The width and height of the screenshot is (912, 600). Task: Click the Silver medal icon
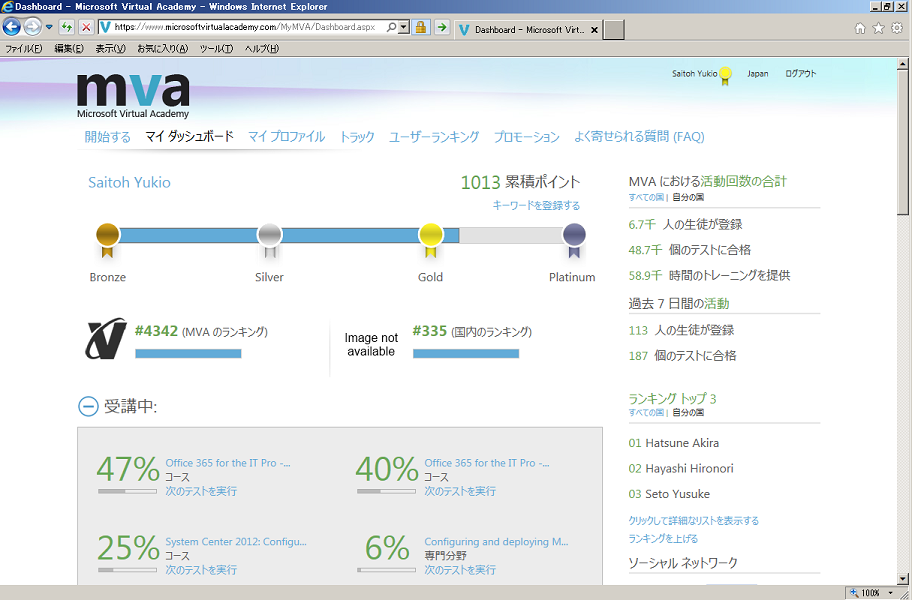click(x=269, y=236)
